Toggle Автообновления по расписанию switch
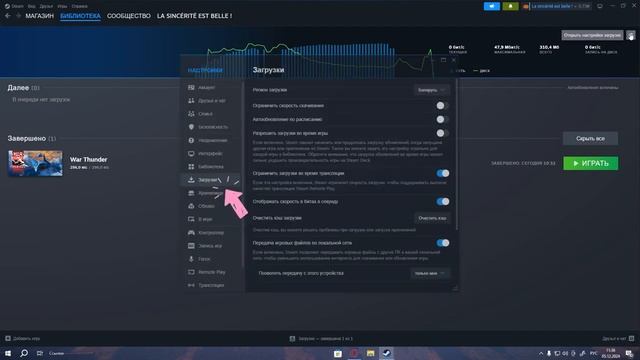 tap(442, 120)
